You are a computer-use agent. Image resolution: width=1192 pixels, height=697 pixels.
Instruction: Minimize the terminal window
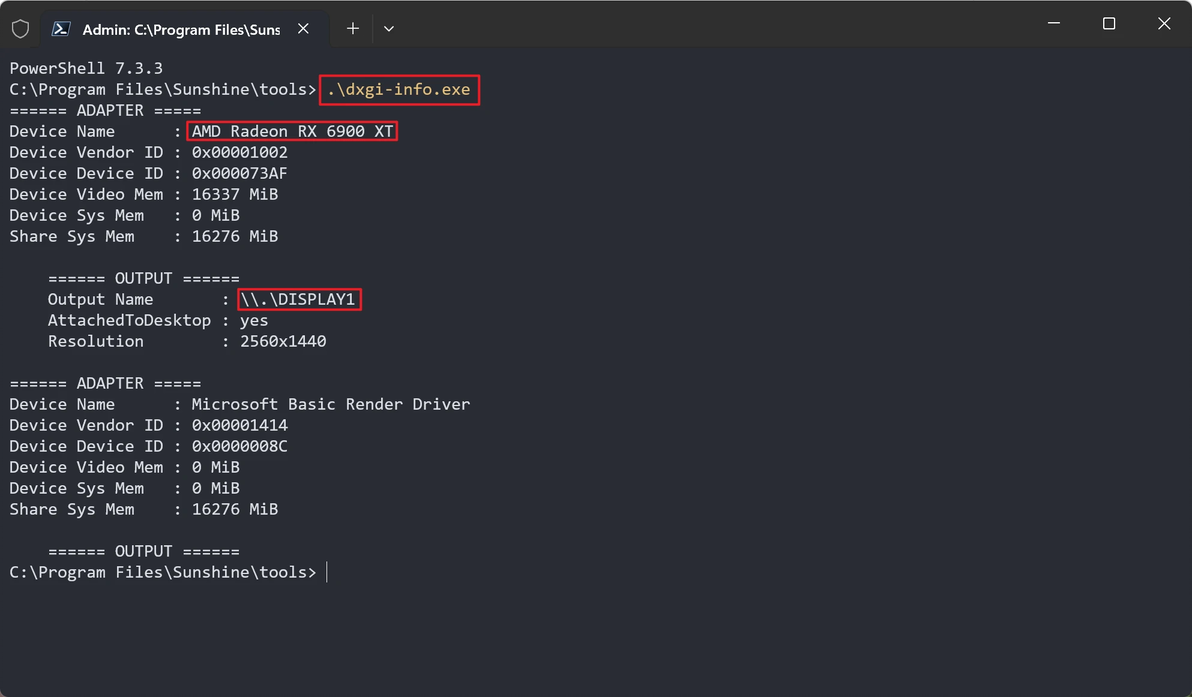(x=1054, y=24)
